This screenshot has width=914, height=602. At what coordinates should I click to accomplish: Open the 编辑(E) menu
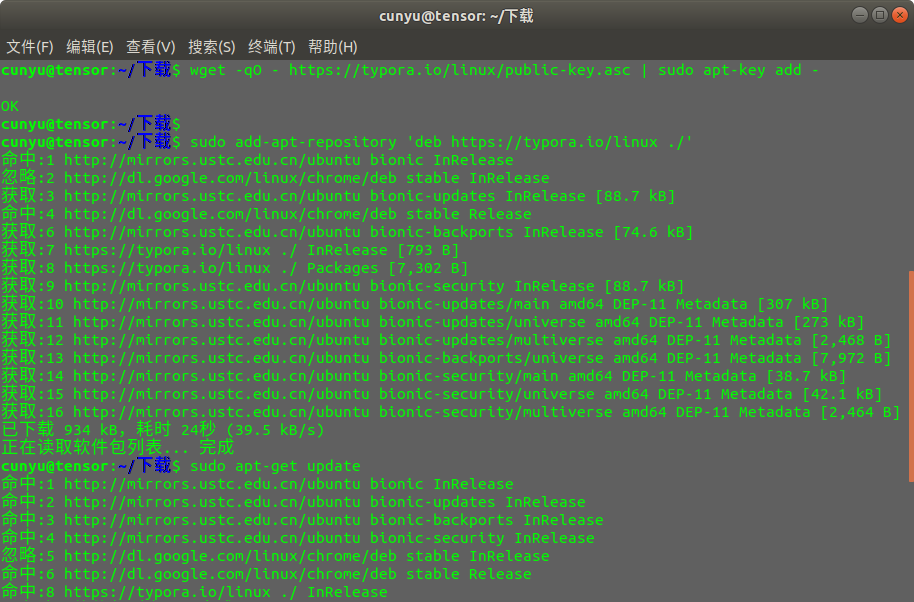point(90,47)
